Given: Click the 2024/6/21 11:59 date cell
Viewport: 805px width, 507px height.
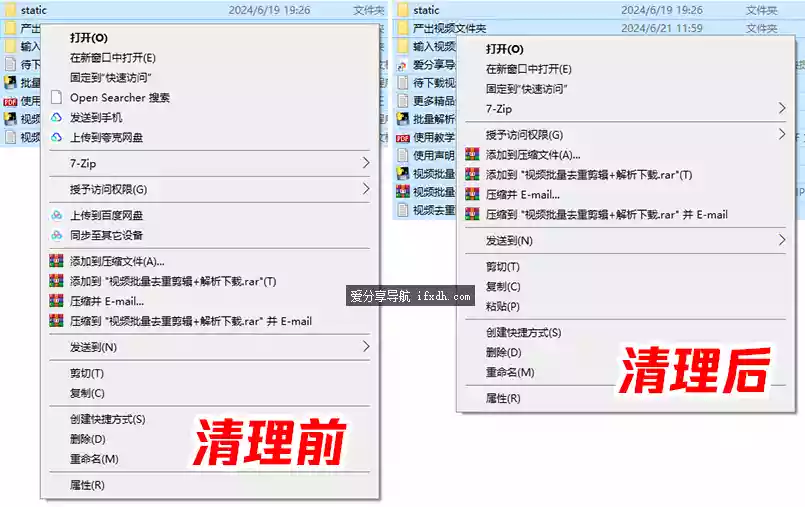Looking at the screenshot, I should (x=662, y=28).
